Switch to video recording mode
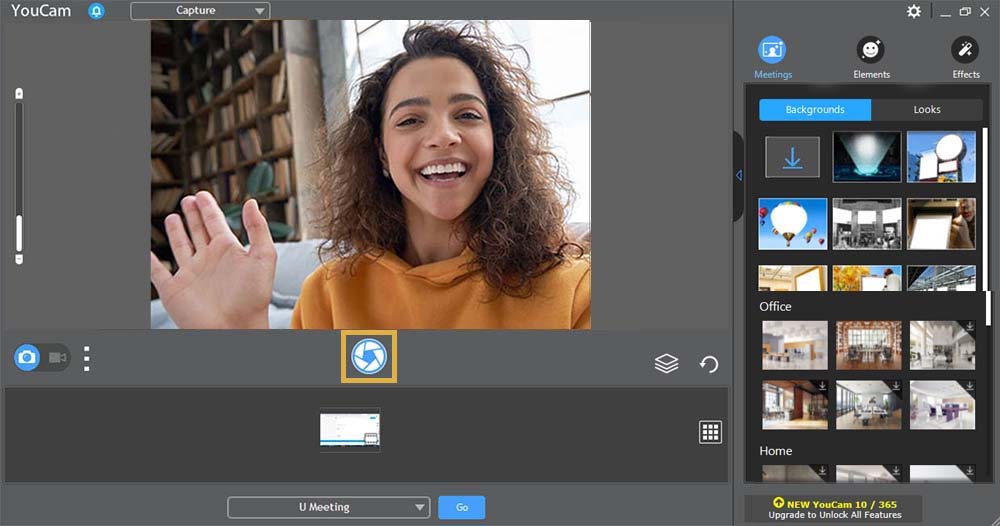The height and width of the screenshot is (526, 1000). [x=57, y=357]
